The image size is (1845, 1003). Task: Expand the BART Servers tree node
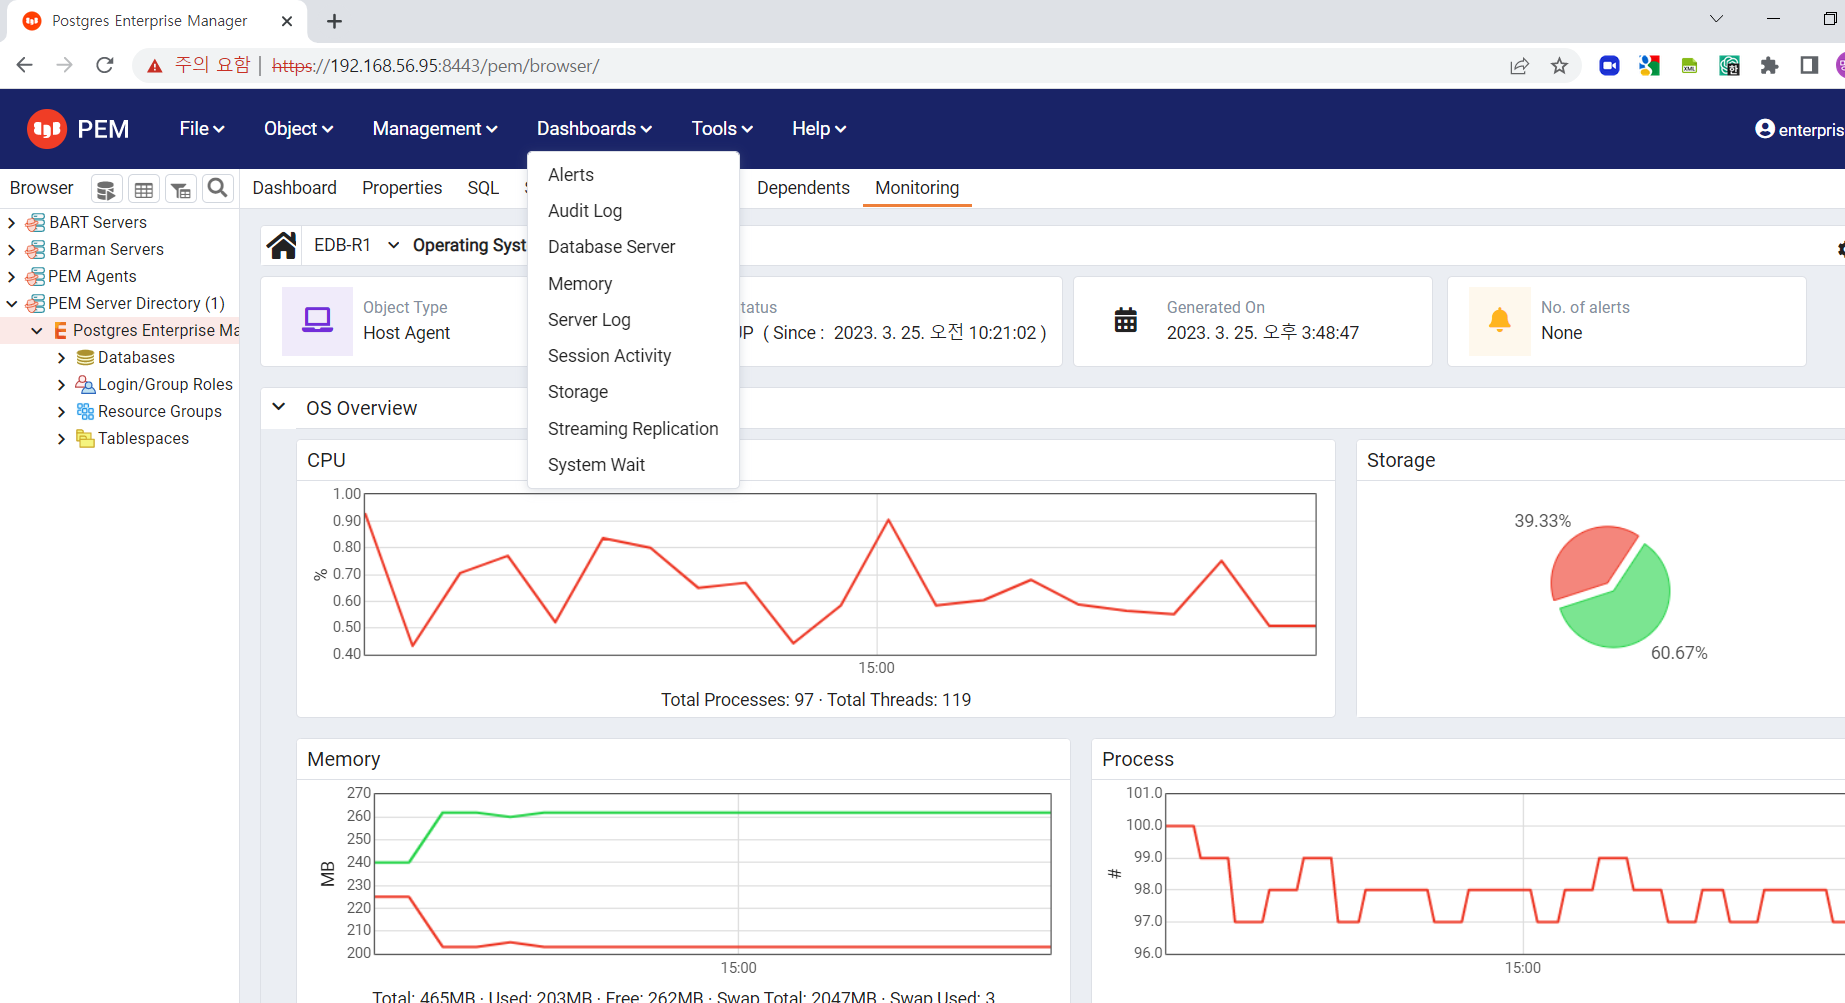click(12, 222)
